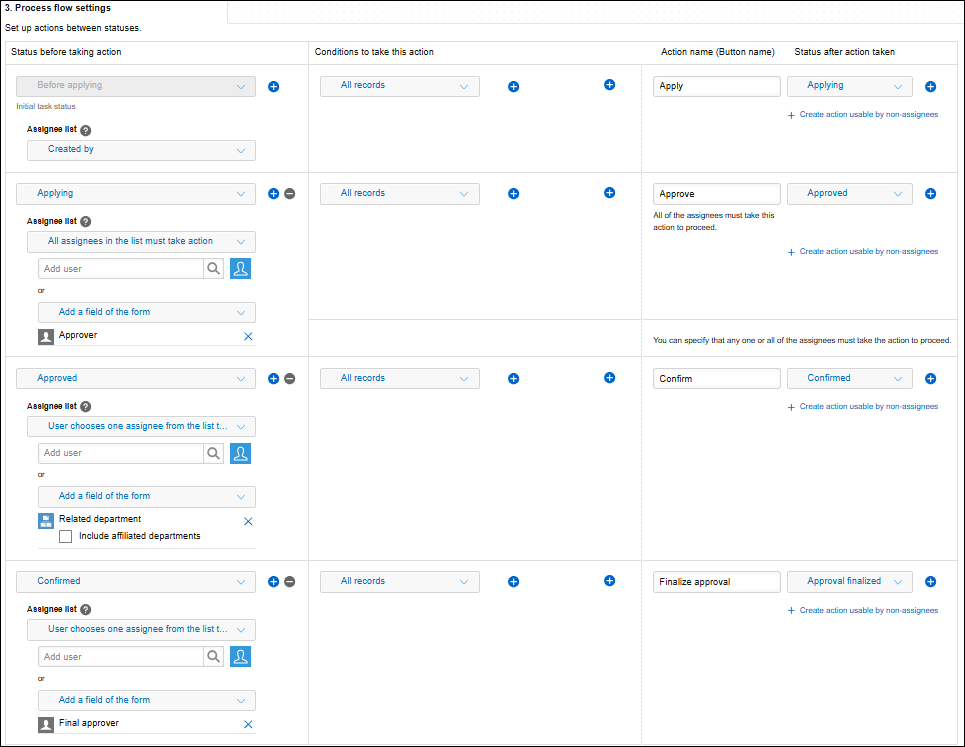This screenshot has width=965, height=747.
Task: Check "Include affiliated departments"
Action: [x=65, y=536]
